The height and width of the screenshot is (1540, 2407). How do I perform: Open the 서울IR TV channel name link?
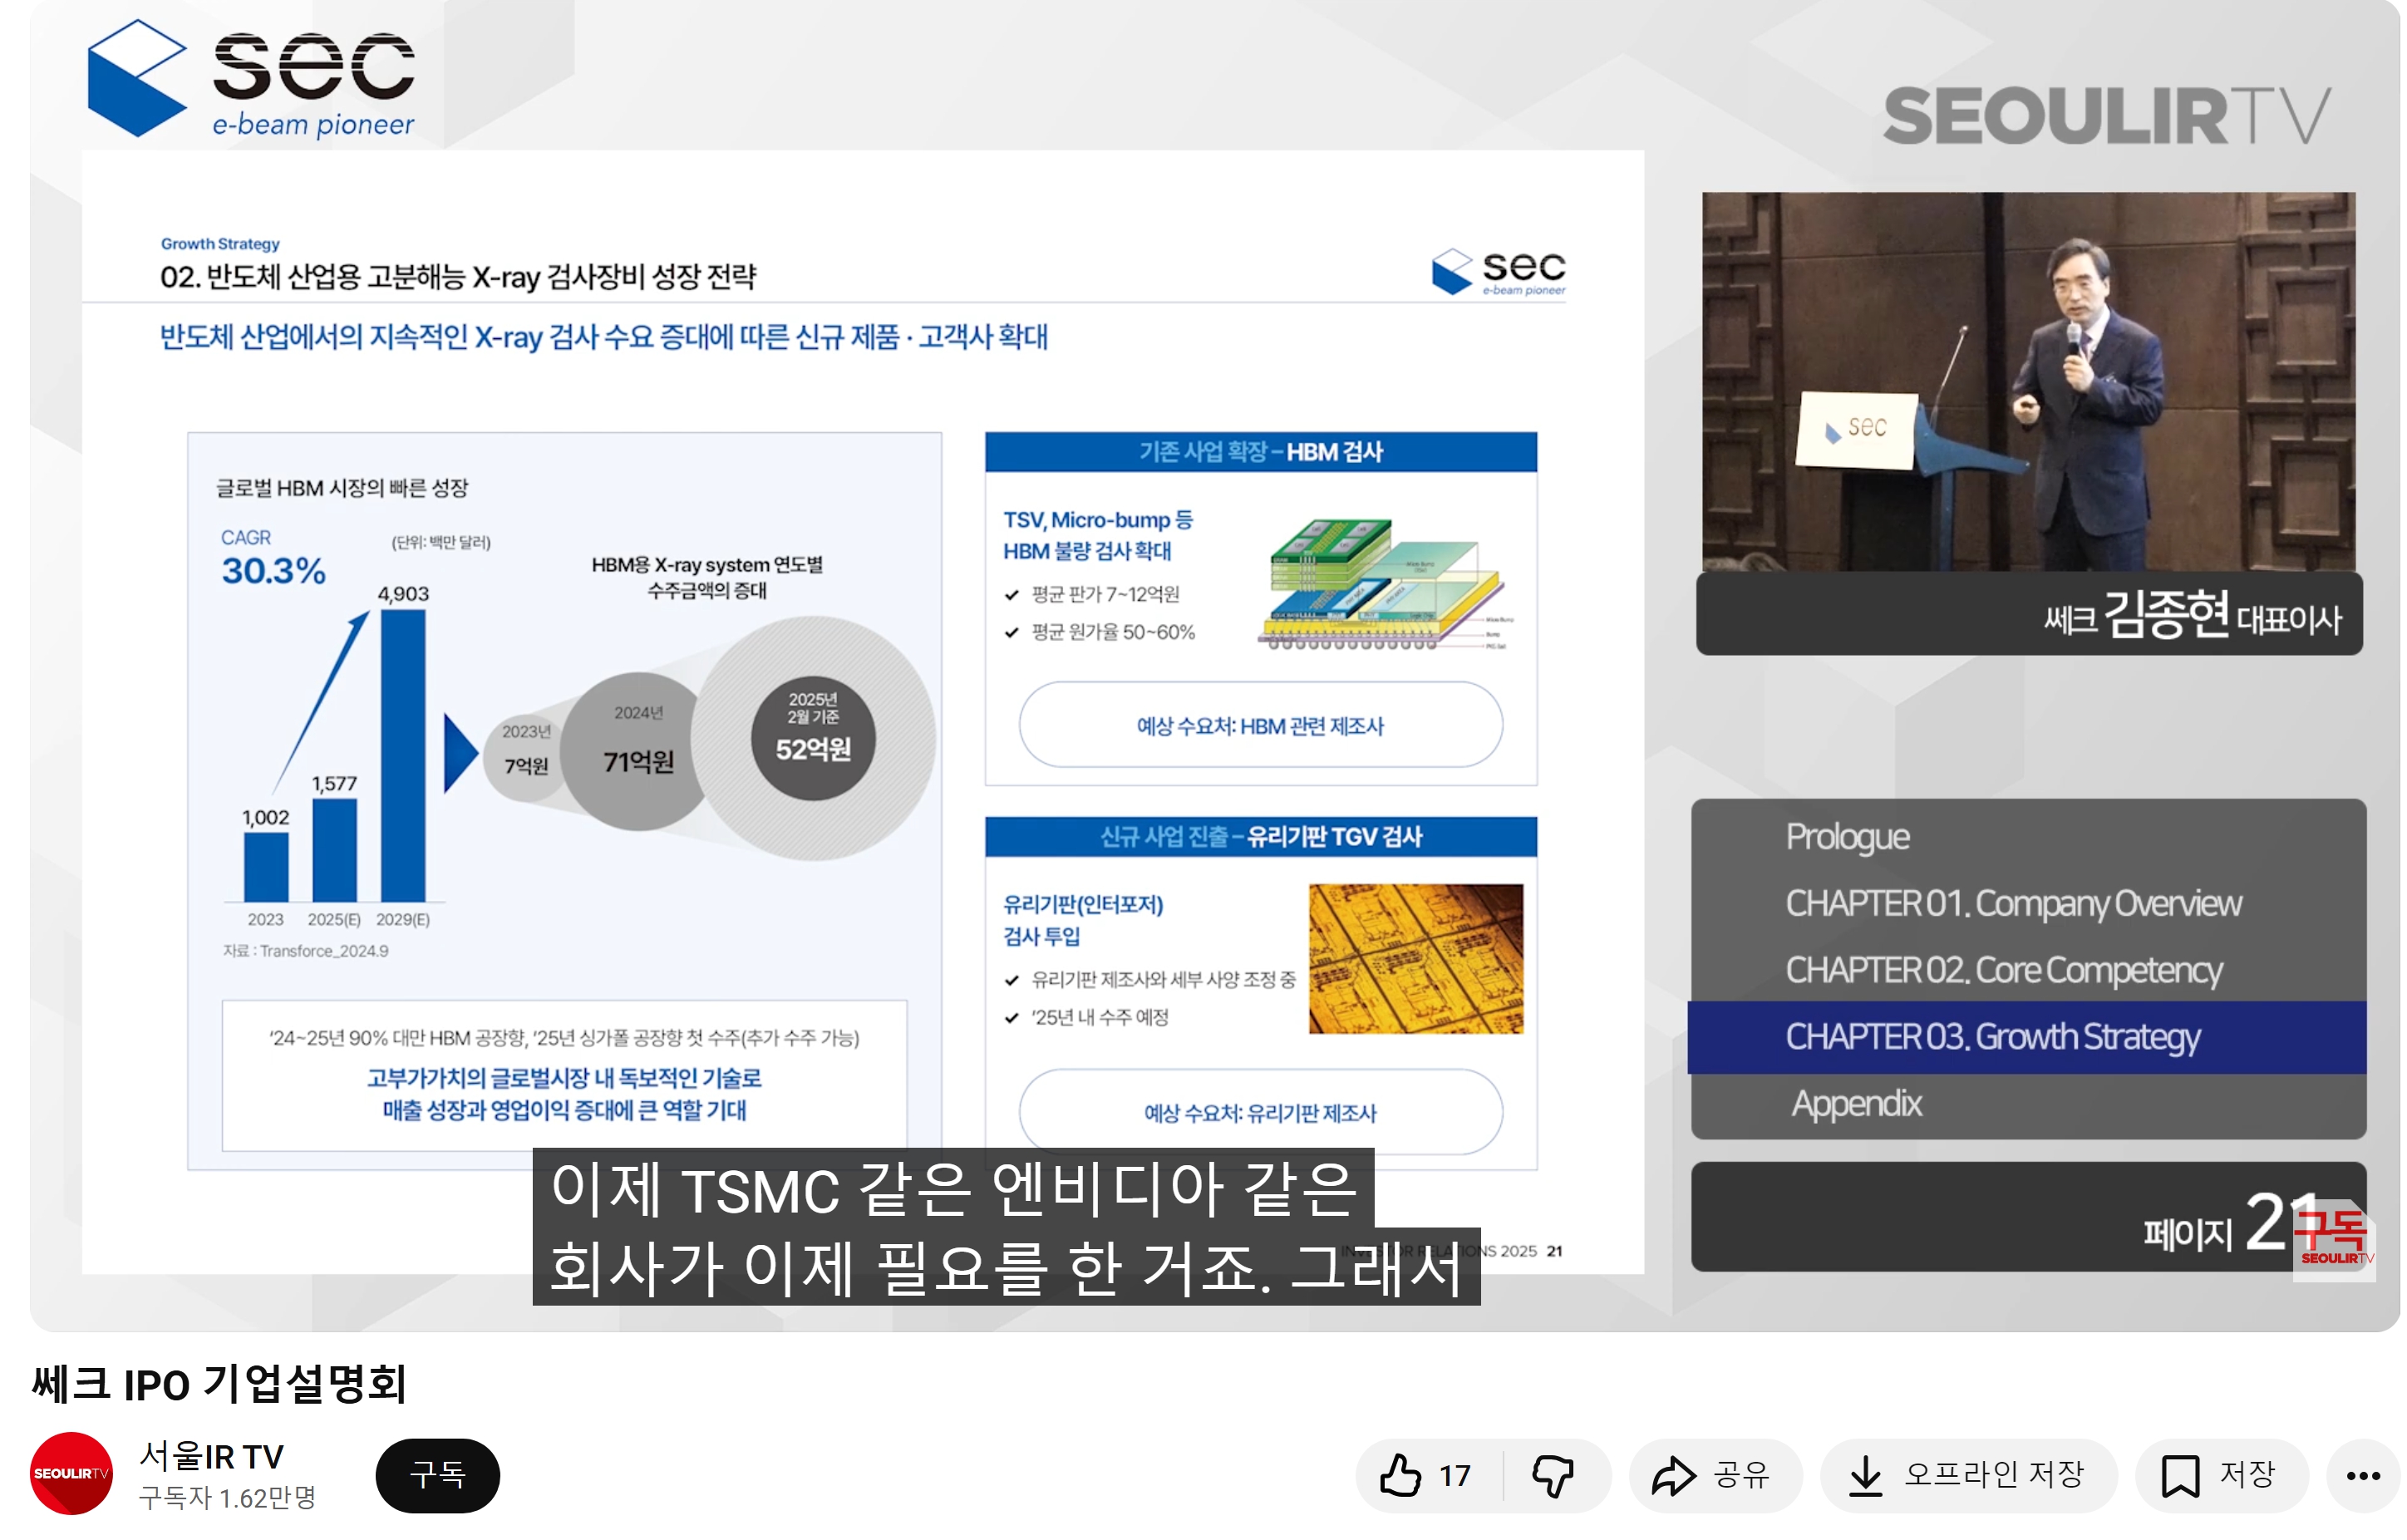pos(212,1456)
